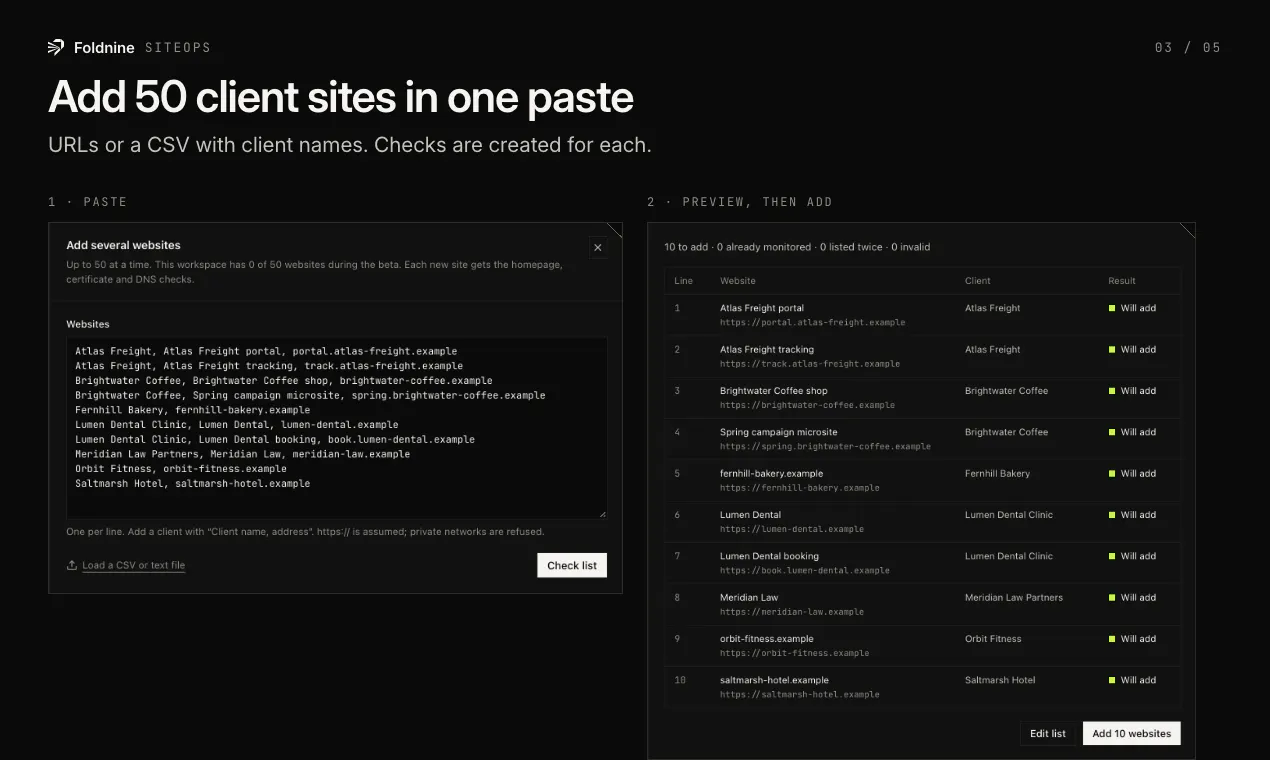Click the https://portal.atlas-freight.example URL

point(812,322)
